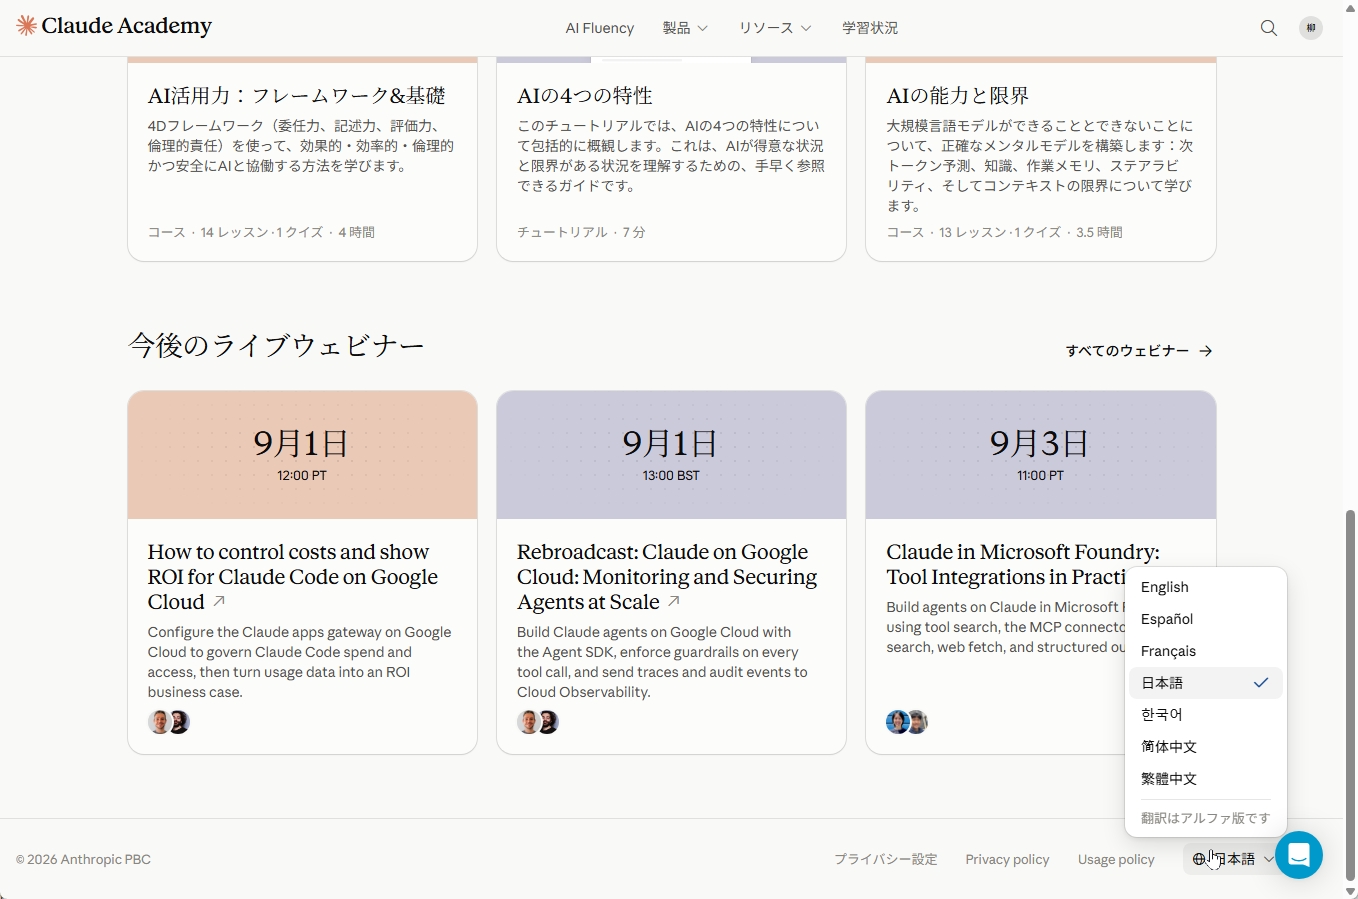Click '© 2026 Anthropic PBC' footer text

click(83, 859)
